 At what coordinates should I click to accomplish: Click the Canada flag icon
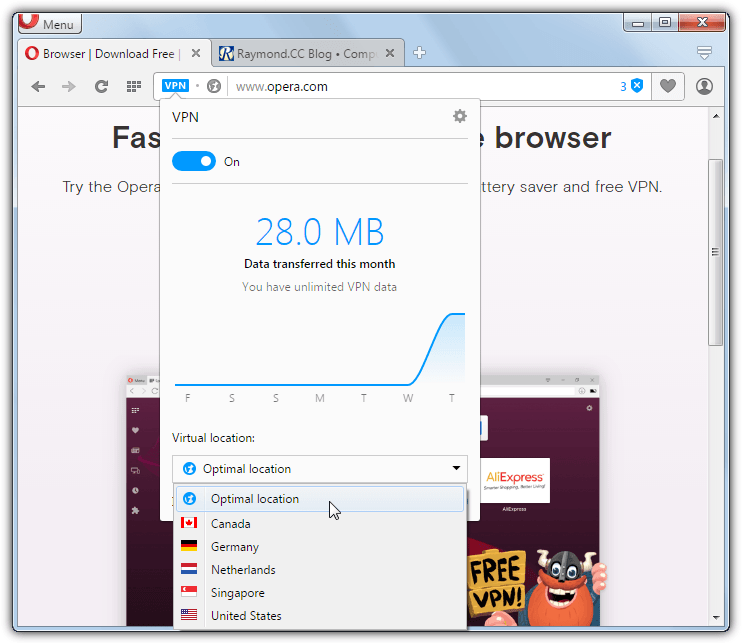189,522
